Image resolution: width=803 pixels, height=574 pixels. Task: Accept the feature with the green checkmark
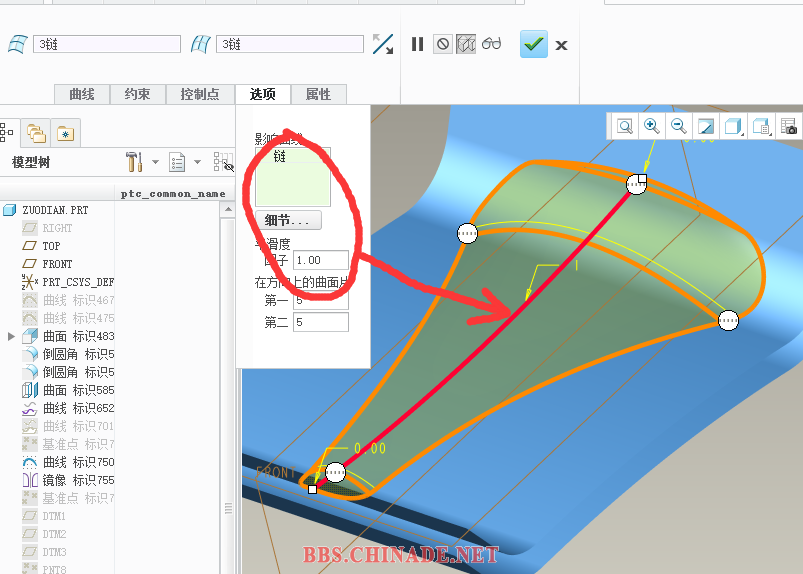coord(534,44)
